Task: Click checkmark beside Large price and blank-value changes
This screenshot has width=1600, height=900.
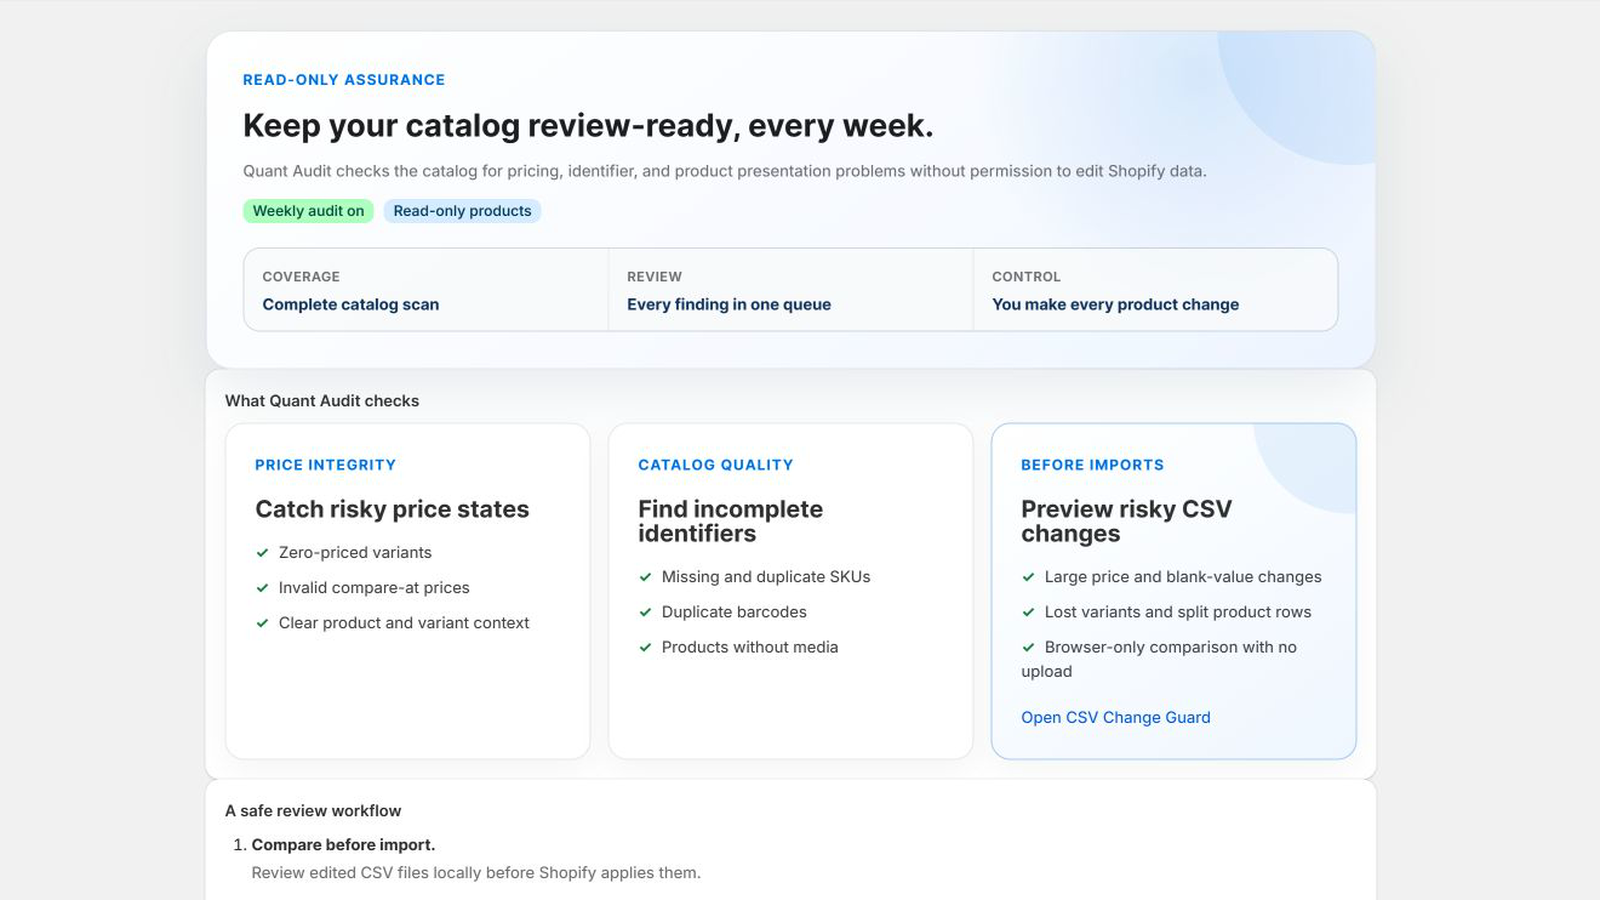Action: [1028, 577]
